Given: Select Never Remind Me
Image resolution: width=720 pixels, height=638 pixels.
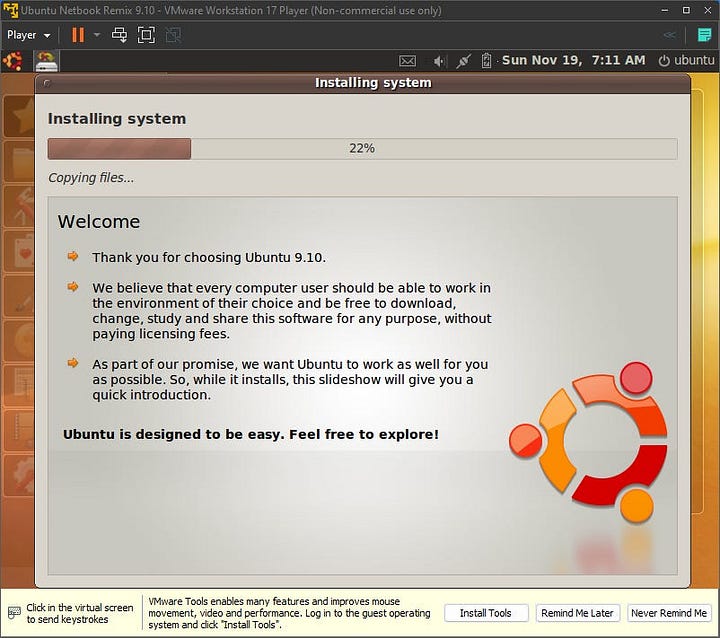Looking at the screenshot, I should click(x=669, y=613).
